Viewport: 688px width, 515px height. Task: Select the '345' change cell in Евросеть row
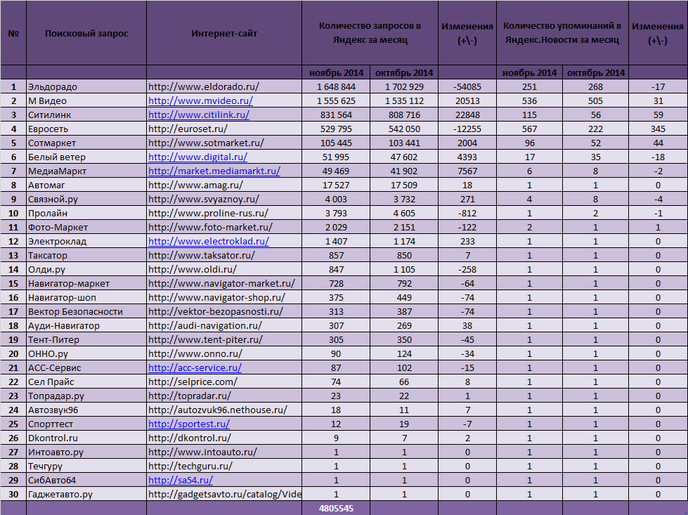pos(658,129)
